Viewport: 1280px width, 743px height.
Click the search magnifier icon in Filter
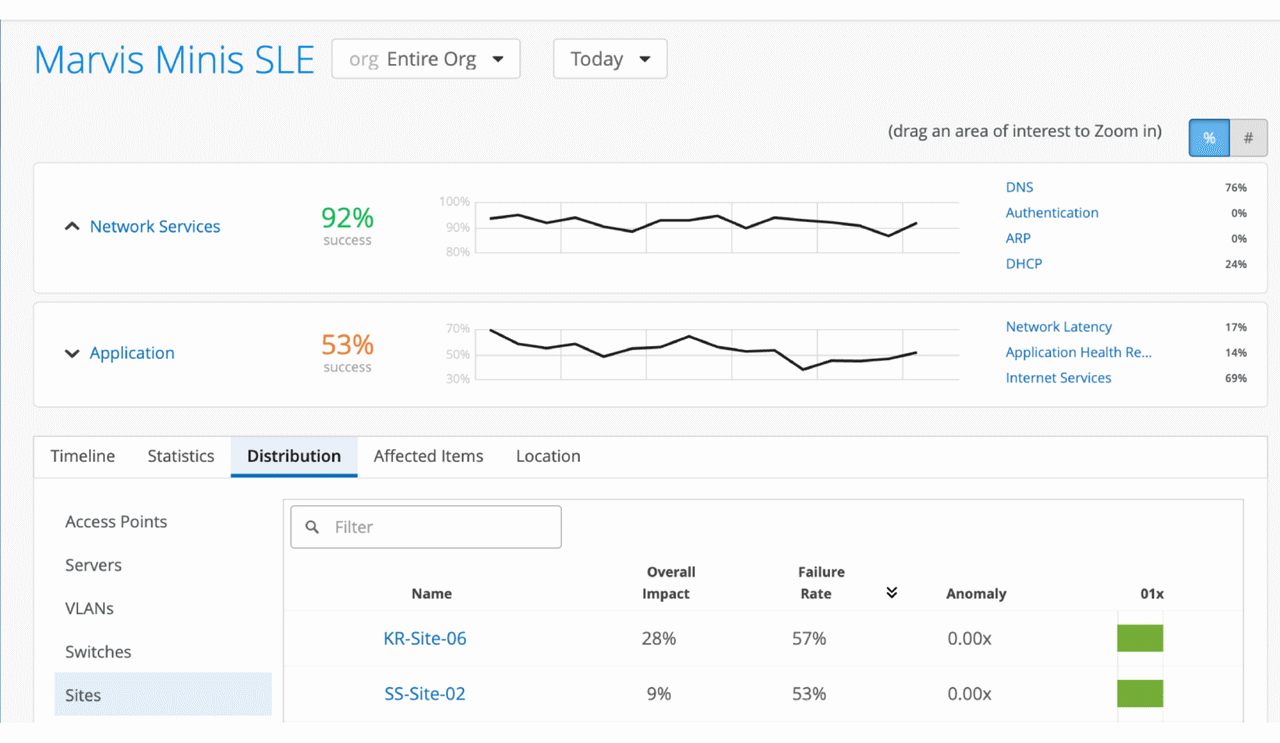[x=313, y=527]
